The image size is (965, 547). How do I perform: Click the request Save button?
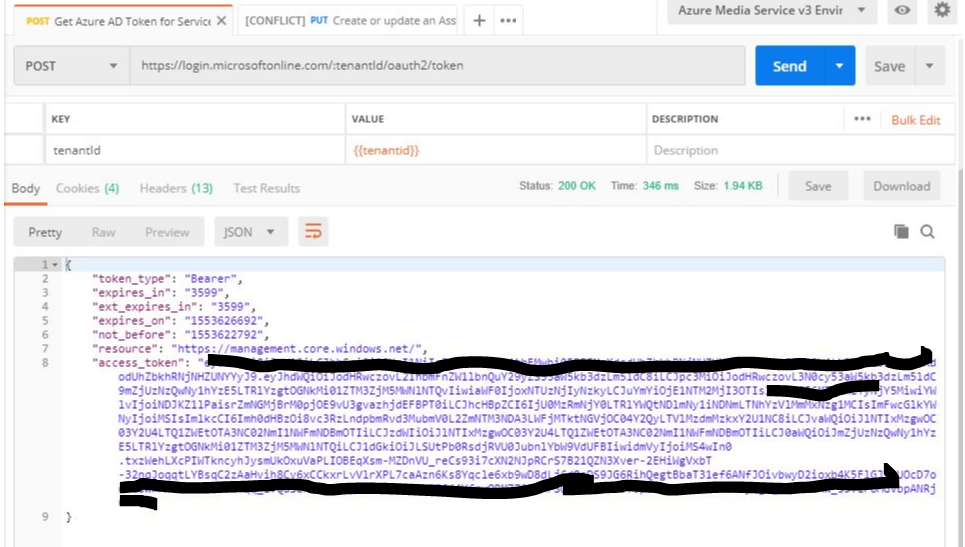890,66
